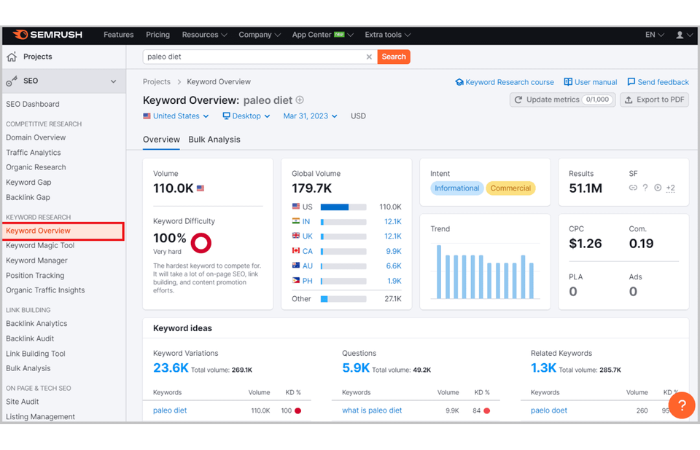This screenshot has width=700, height=450.
Task: Open the Projects home icon
Action: pyautogui.click(x=12, y=57)
